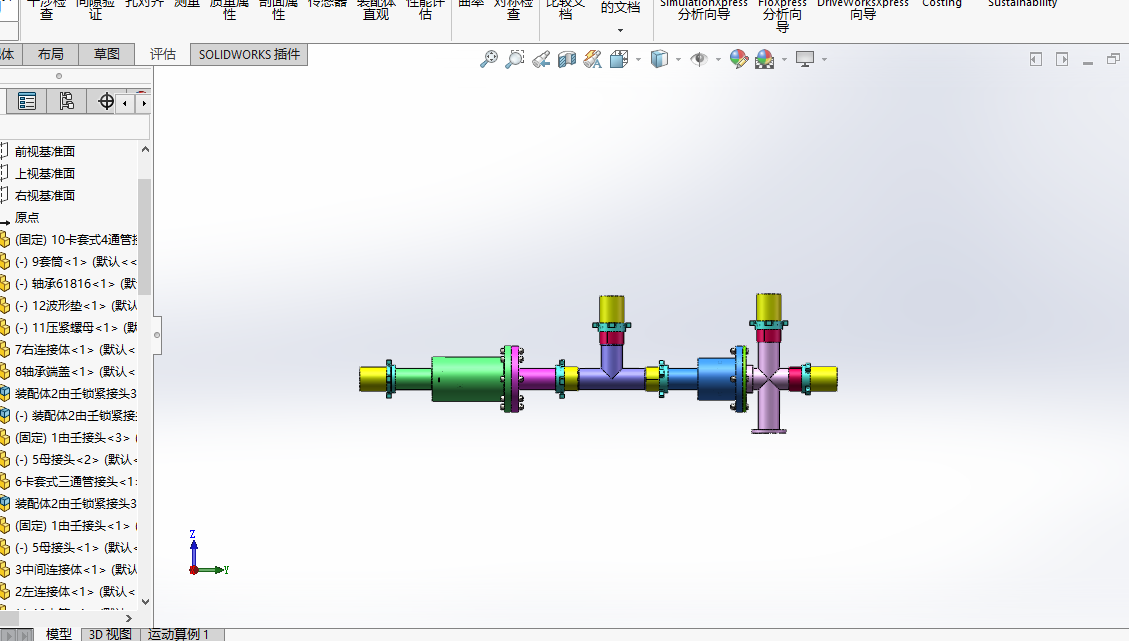Open the Display Style dropdown arrow
The image size is (1129, 641).
678,59
